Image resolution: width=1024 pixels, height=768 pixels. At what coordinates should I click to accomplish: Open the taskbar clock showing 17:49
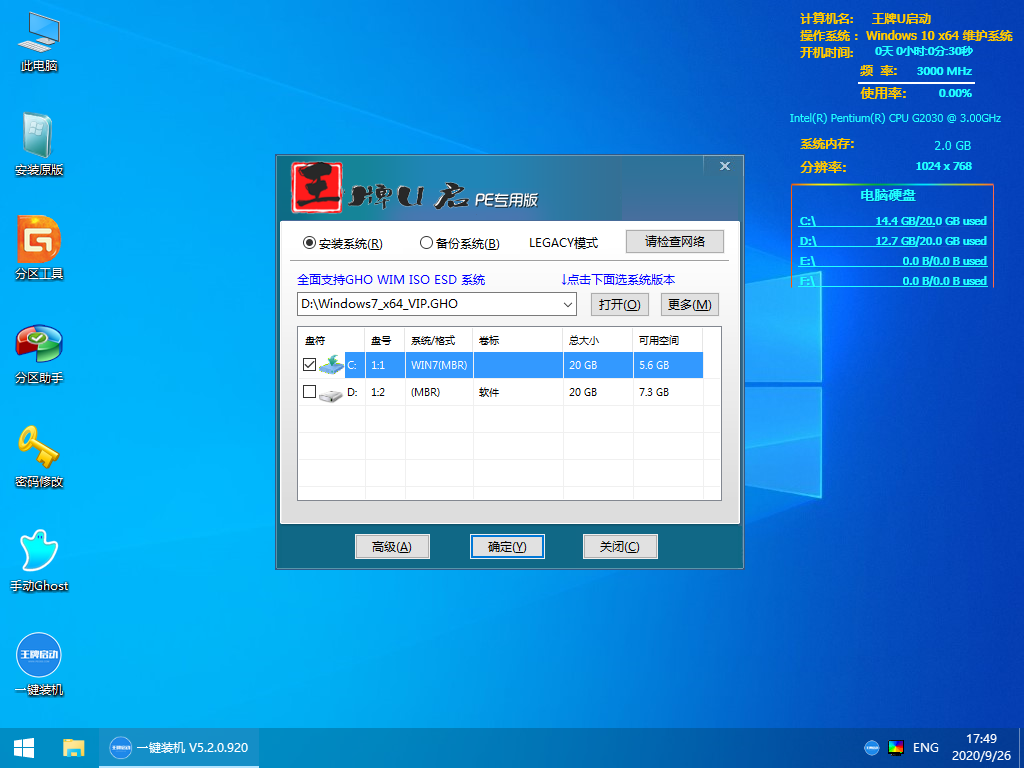[982, 748]
